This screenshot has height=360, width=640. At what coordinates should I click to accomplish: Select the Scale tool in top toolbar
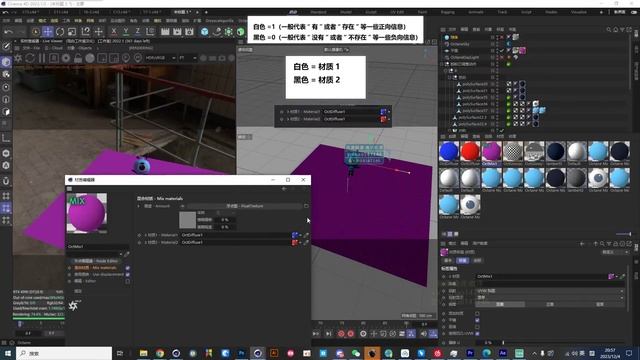(72, 31)
